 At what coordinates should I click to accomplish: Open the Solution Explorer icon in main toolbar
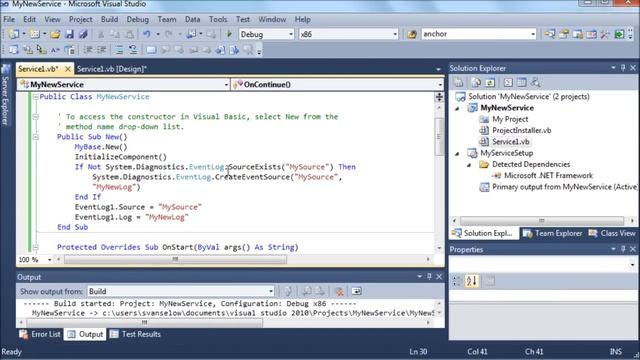(550, 34)
